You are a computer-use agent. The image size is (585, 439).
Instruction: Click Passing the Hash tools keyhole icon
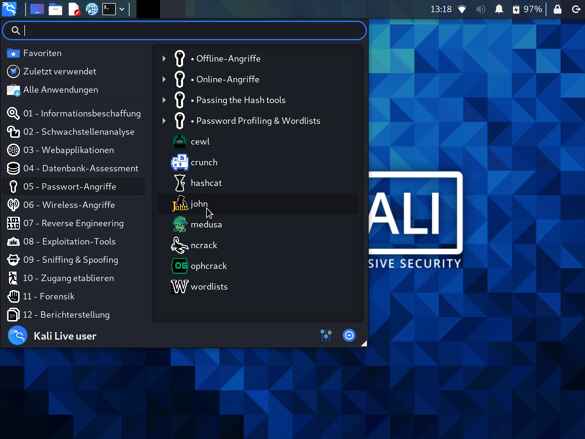pos(180,100)
